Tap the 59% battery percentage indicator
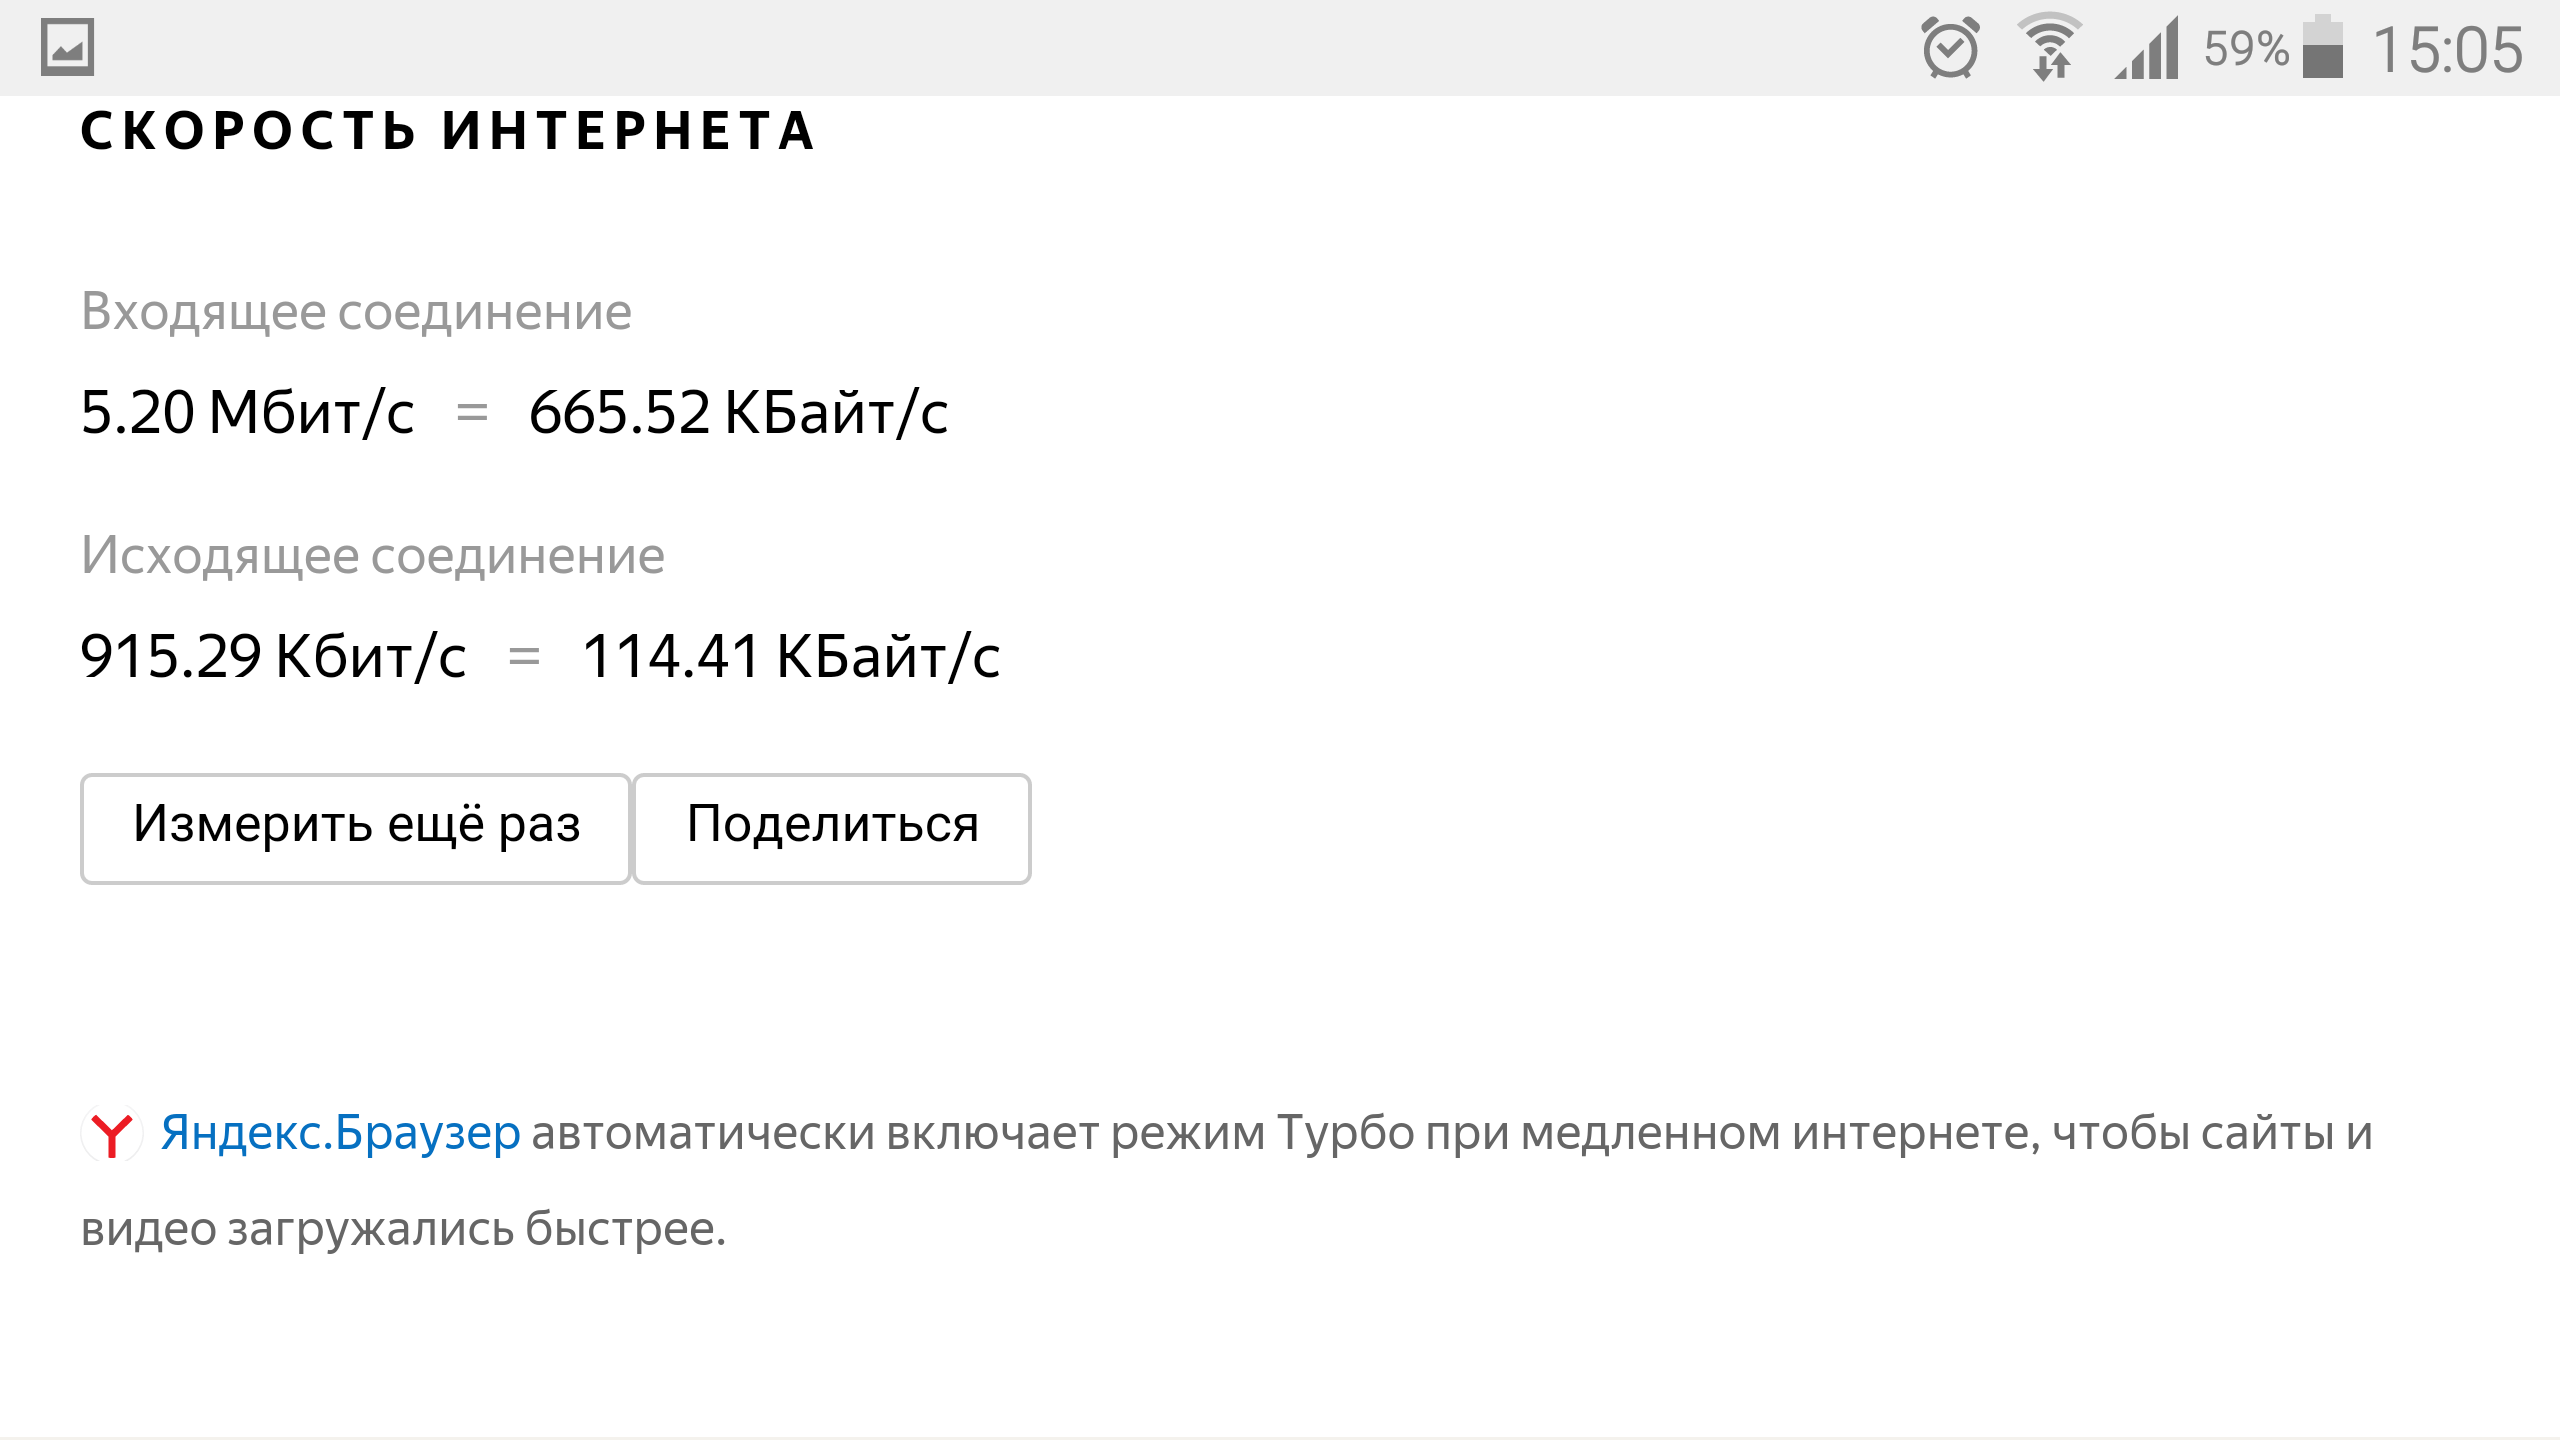2560x1440 pixels. tap(2246, 48)
